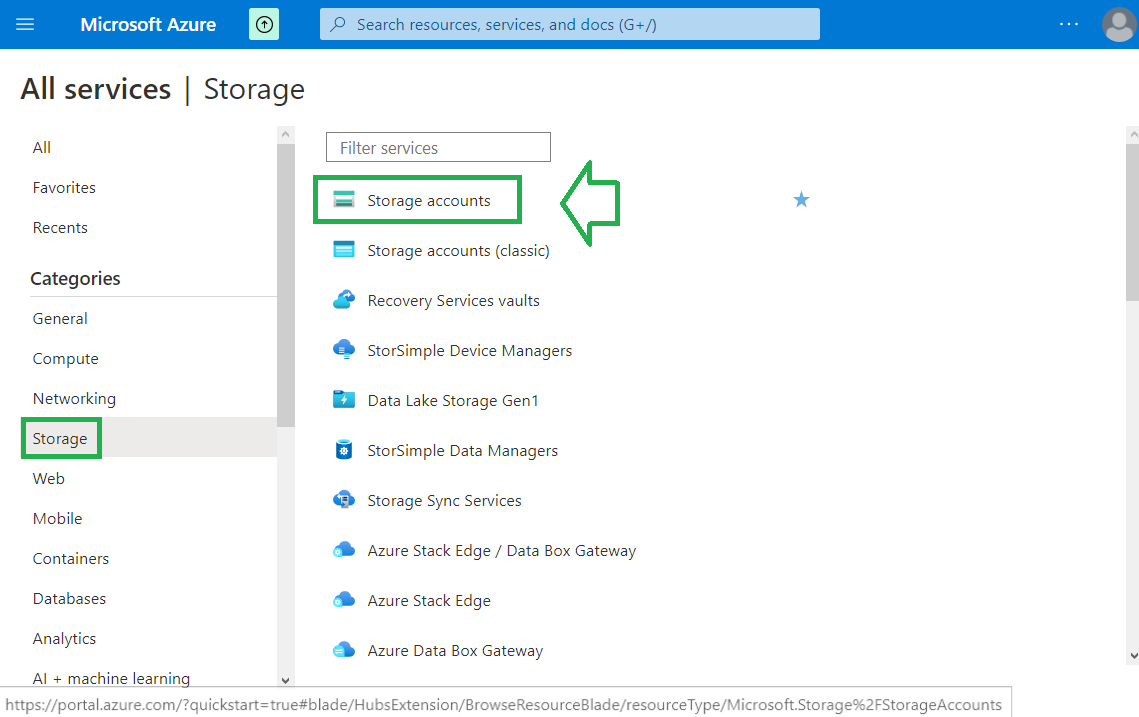This screenshot has height=717, width=1139.
Task: Click the services list scroll-down arrow
Action: (x=1133, y=656)
